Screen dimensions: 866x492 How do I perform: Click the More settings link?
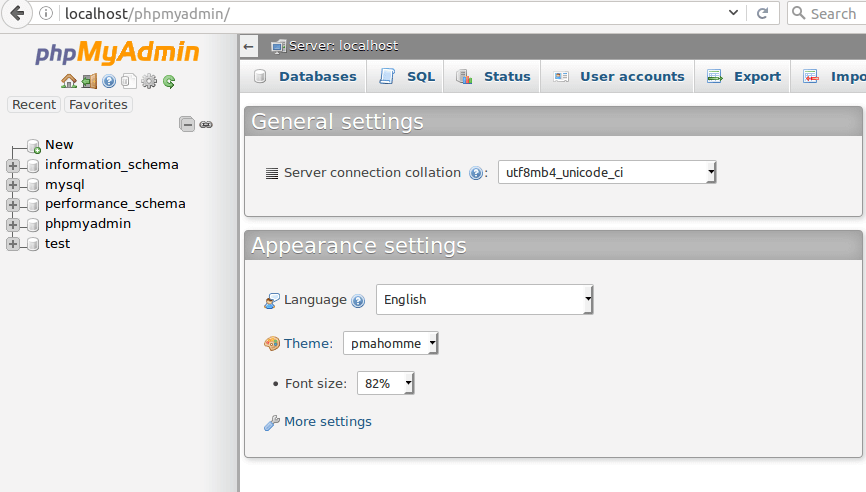pyautogui.click(x=327, y=422)
